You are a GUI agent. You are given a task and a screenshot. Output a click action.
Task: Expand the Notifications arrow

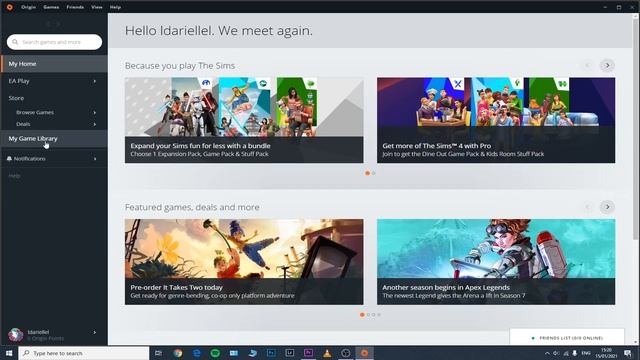[x=95, y=159]
